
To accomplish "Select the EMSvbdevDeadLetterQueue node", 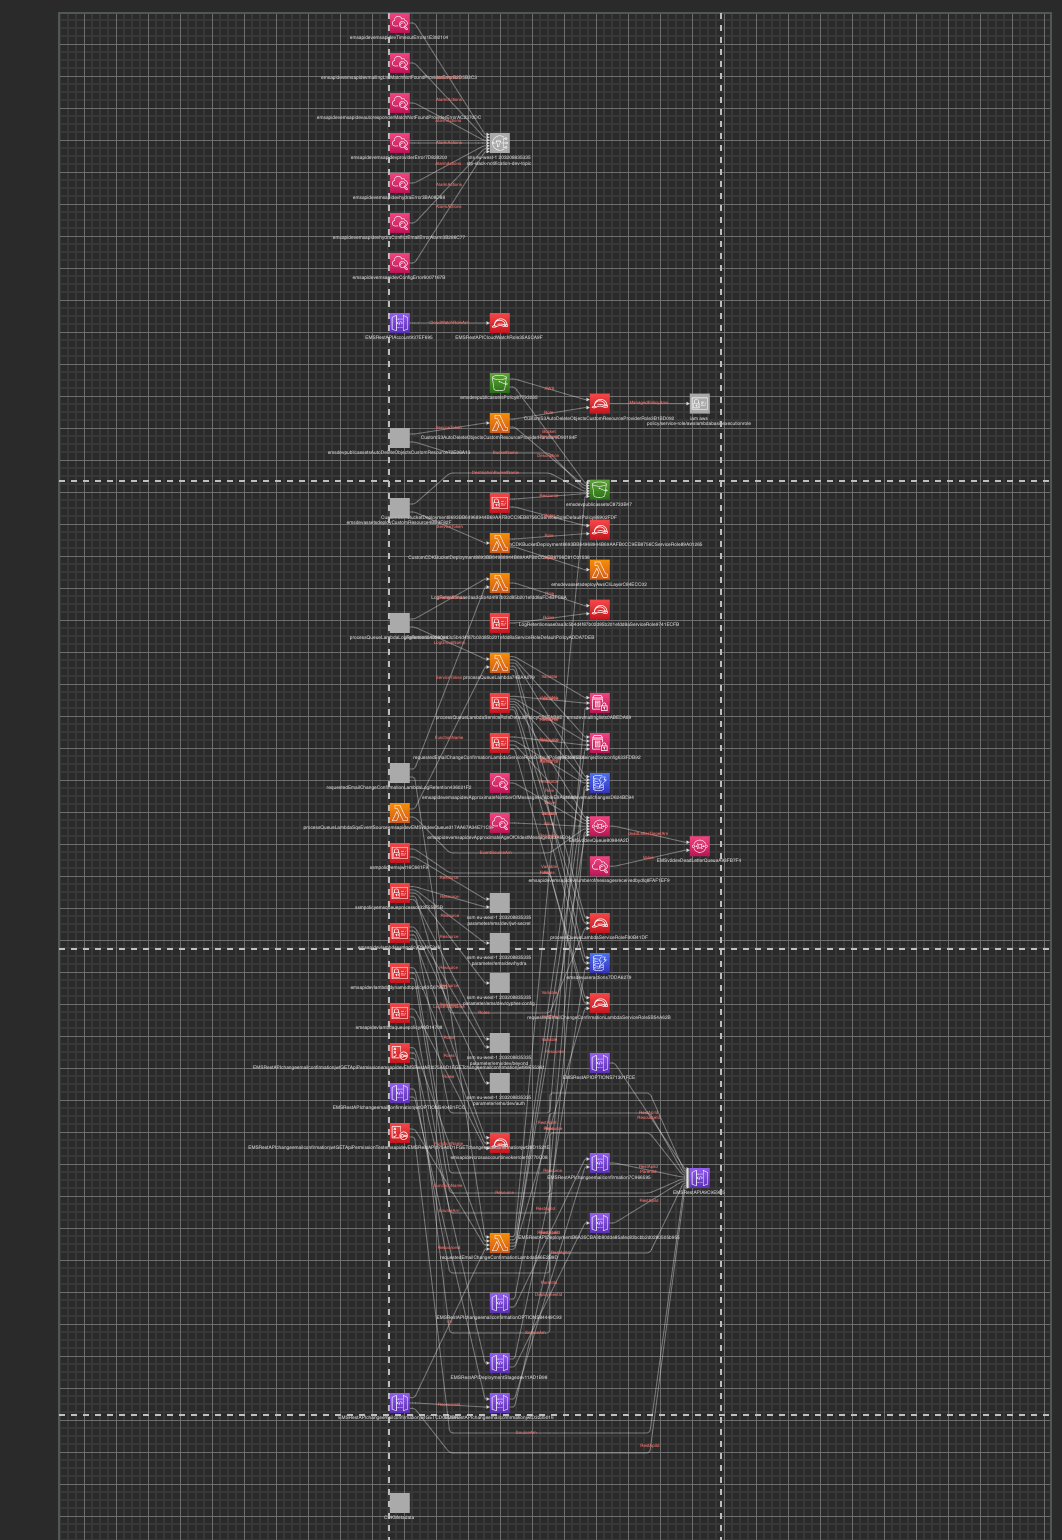I will pos(699,846).
